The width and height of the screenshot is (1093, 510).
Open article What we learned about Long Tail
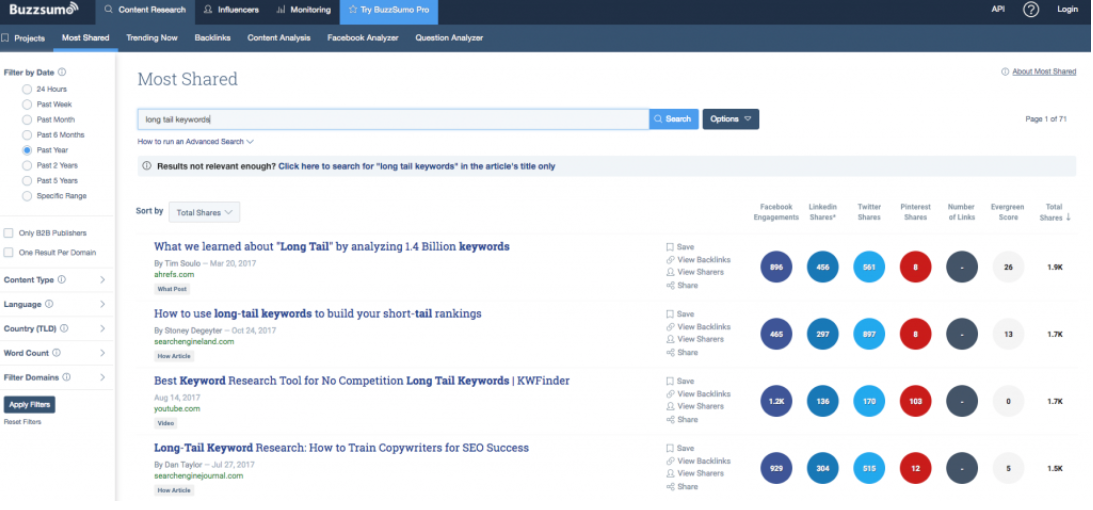point(332,247)
